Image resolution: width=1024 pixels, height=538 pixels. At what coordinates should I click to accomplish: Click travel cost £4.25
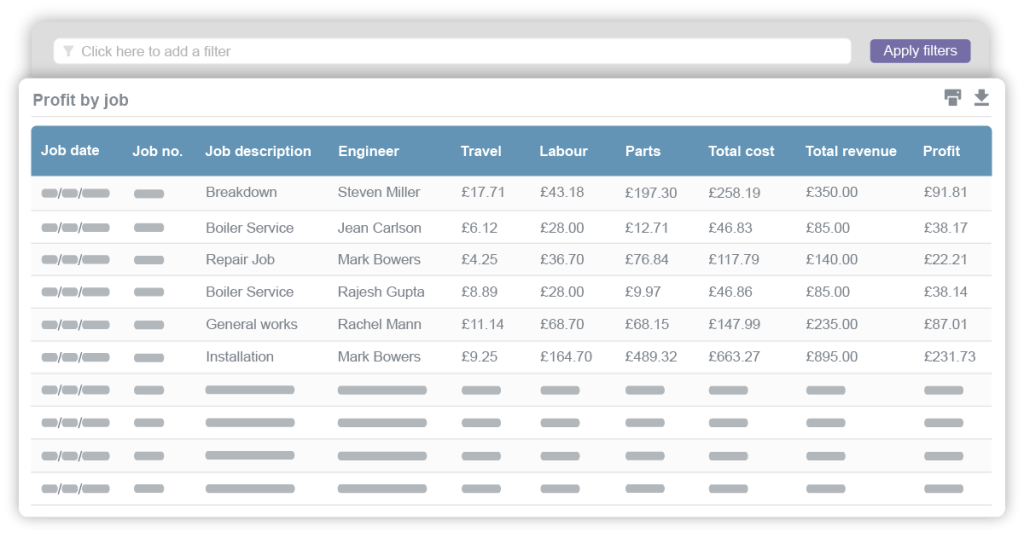(x=479, y=260)
